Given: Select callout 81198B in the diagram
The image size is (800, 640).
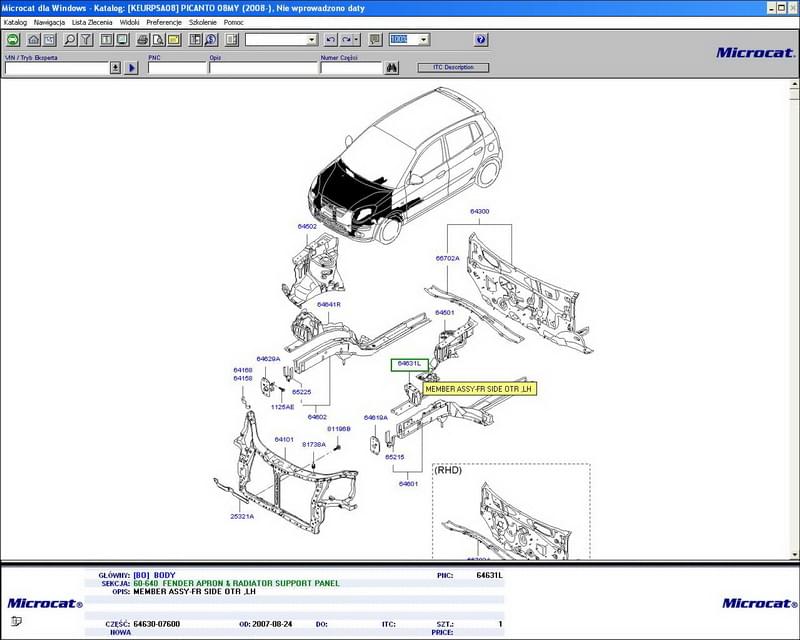Looking at the screenshot, I should coord(339,429).
